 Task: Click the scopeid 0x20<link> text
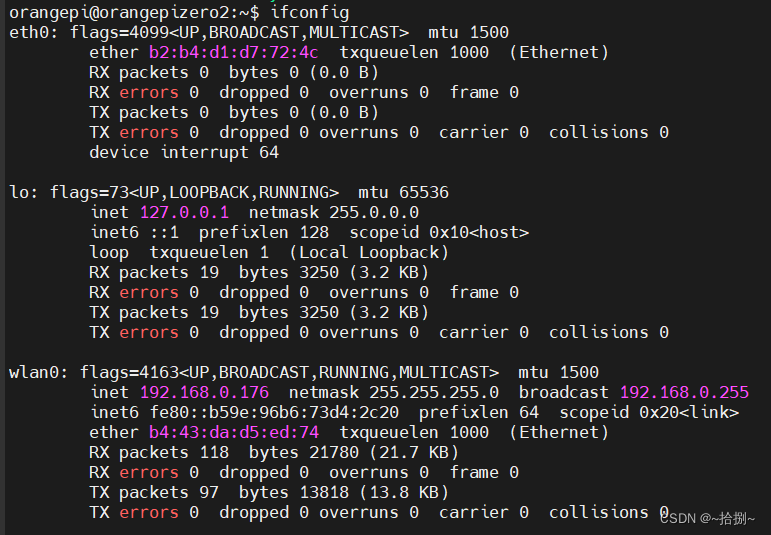coord(649,413)
